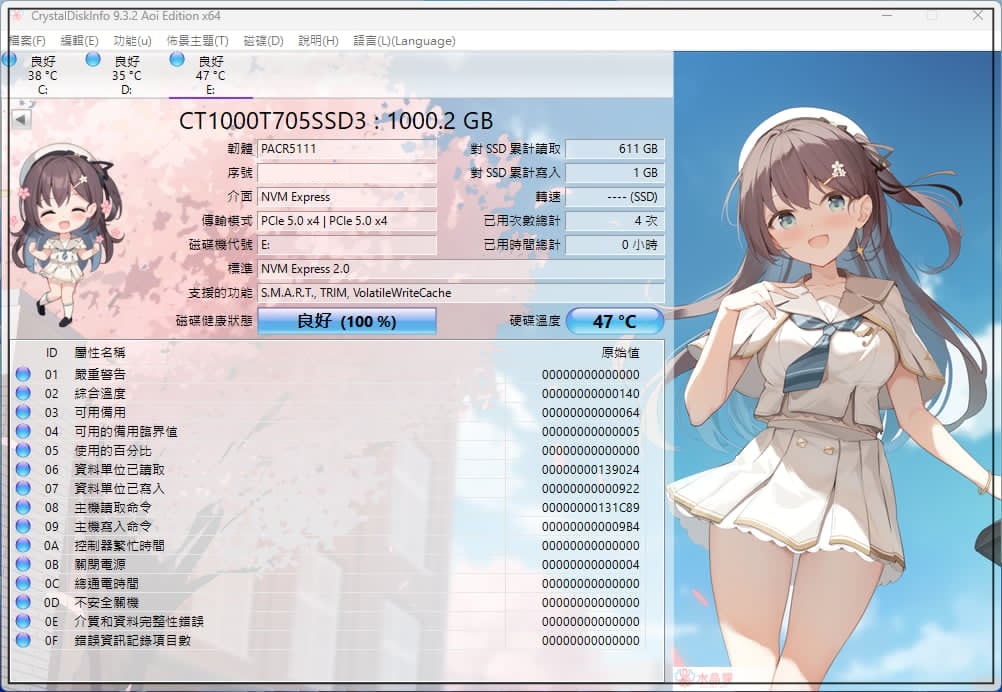Click the status orb for attribute 08

pyautogui.click(x=23, y=507)
